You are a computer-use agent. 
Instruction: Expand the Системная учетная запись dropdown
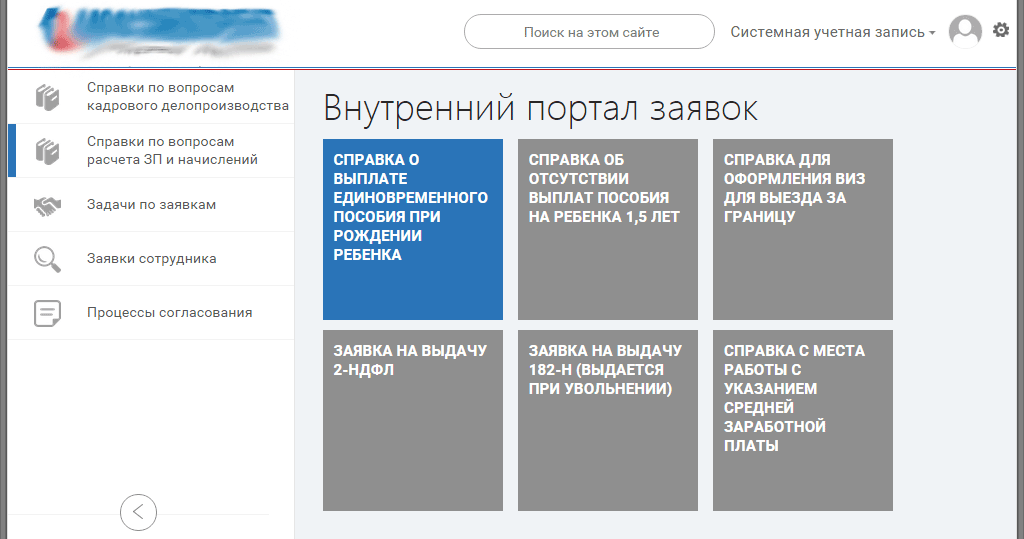(832, 32)
